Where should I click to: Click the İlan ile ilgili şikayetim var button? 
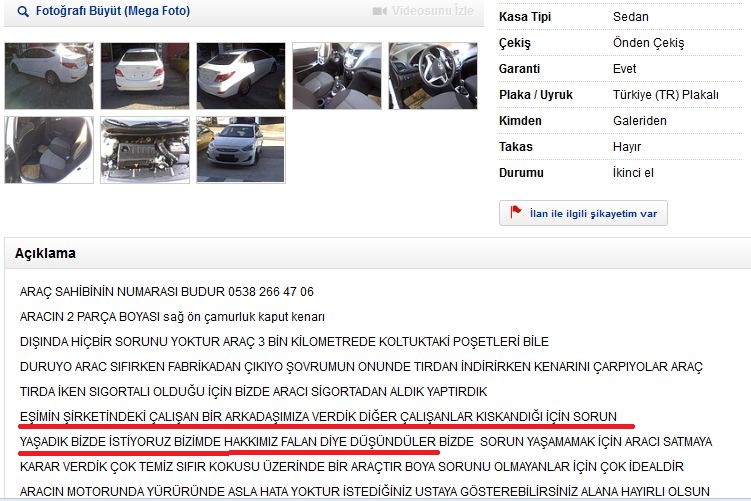pyautogui.click(x=583, y=213)
